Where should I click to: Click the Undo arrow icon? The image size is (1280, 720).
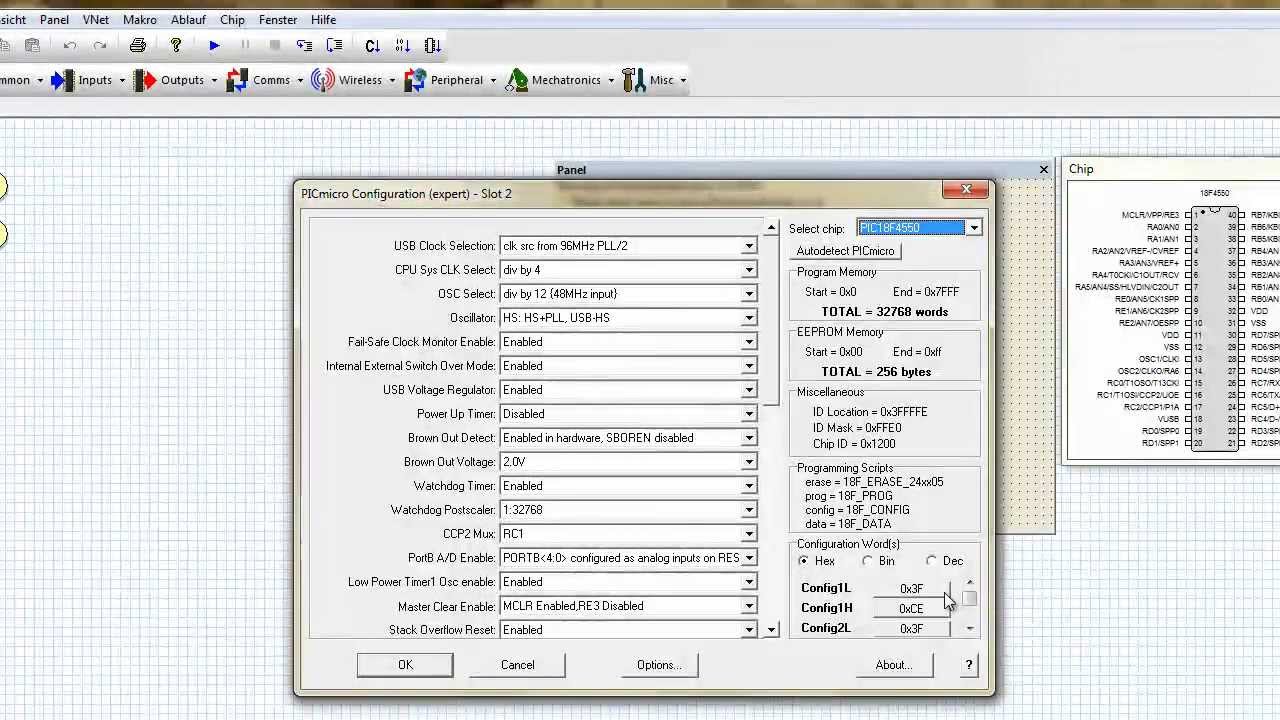pos(70,45)
